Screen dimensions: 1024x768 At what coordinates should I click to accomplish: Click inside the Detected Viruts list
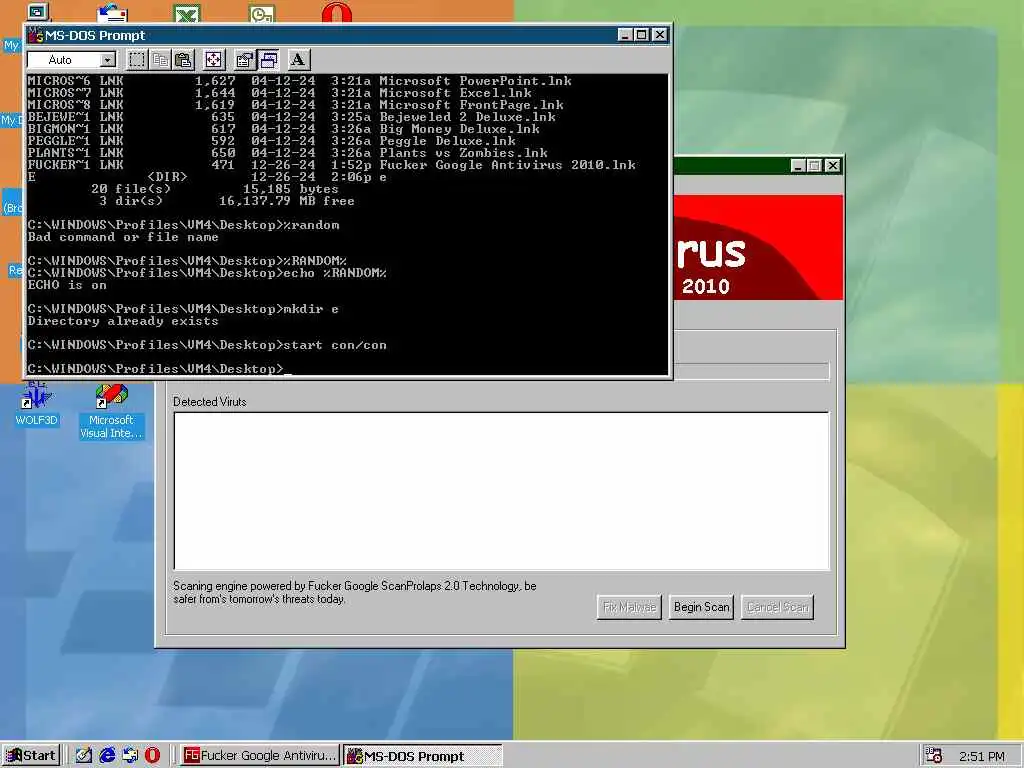click(501, 491)
